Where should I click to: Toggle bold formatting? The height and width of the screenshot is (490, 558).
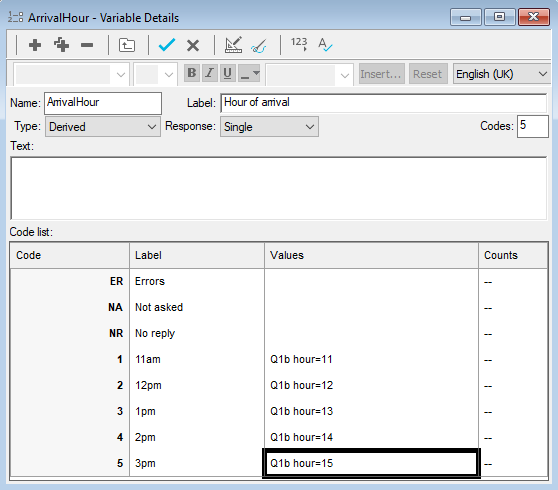coord(191,73)
